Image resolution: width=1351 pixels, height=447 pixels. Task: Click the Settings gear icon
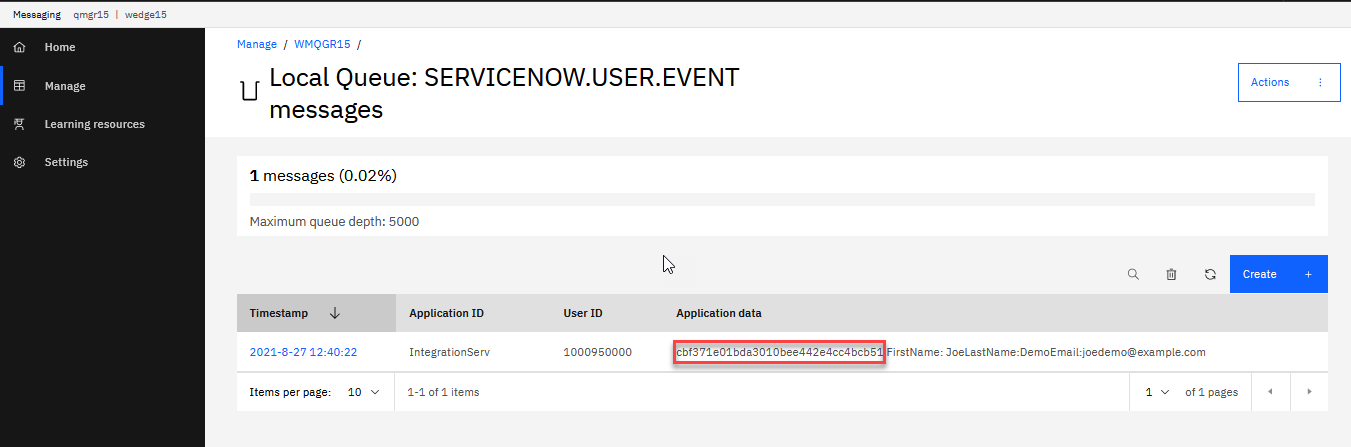tap(19, 162)
